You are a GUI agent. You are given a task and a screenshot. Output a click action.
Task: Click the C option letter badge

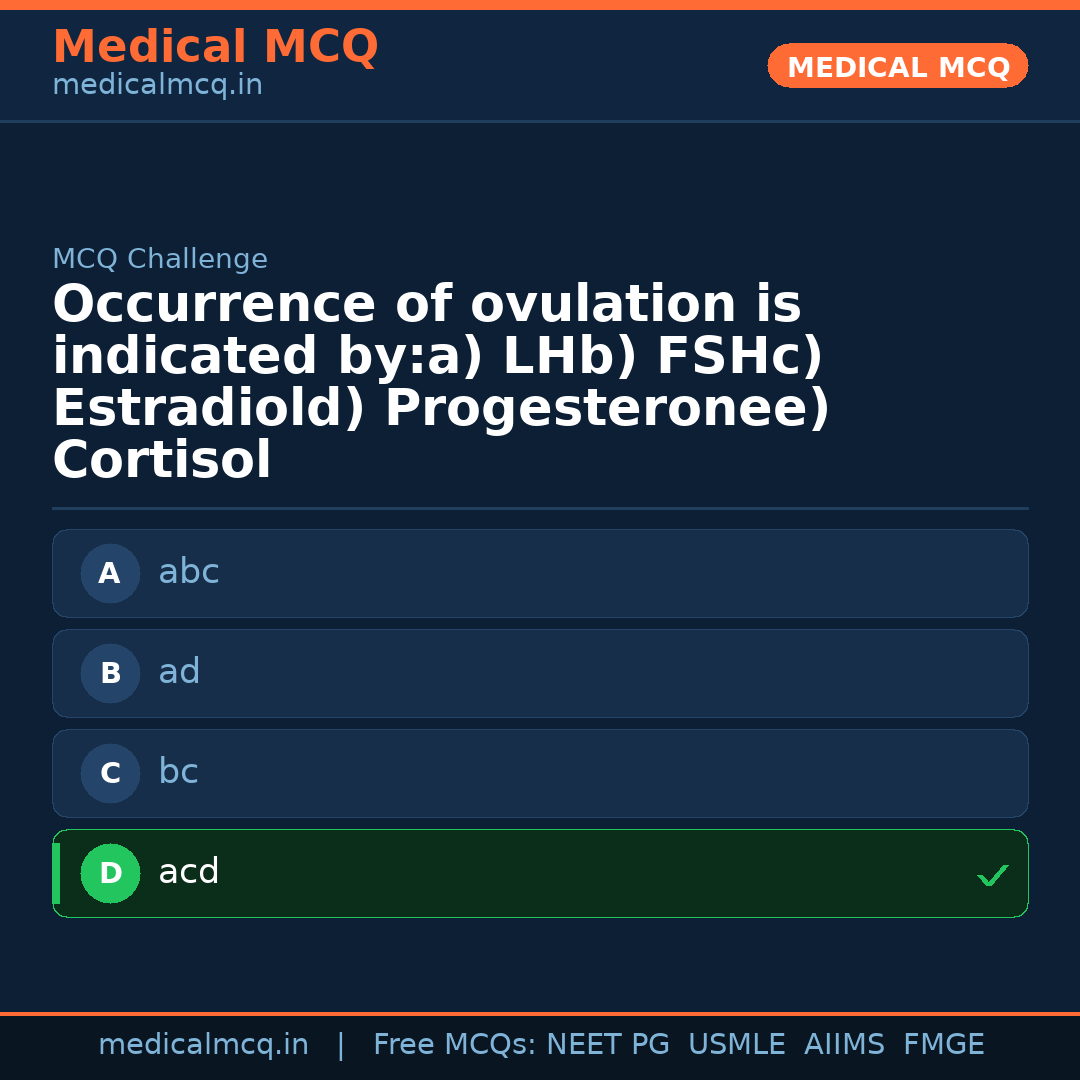click(110, 773)
